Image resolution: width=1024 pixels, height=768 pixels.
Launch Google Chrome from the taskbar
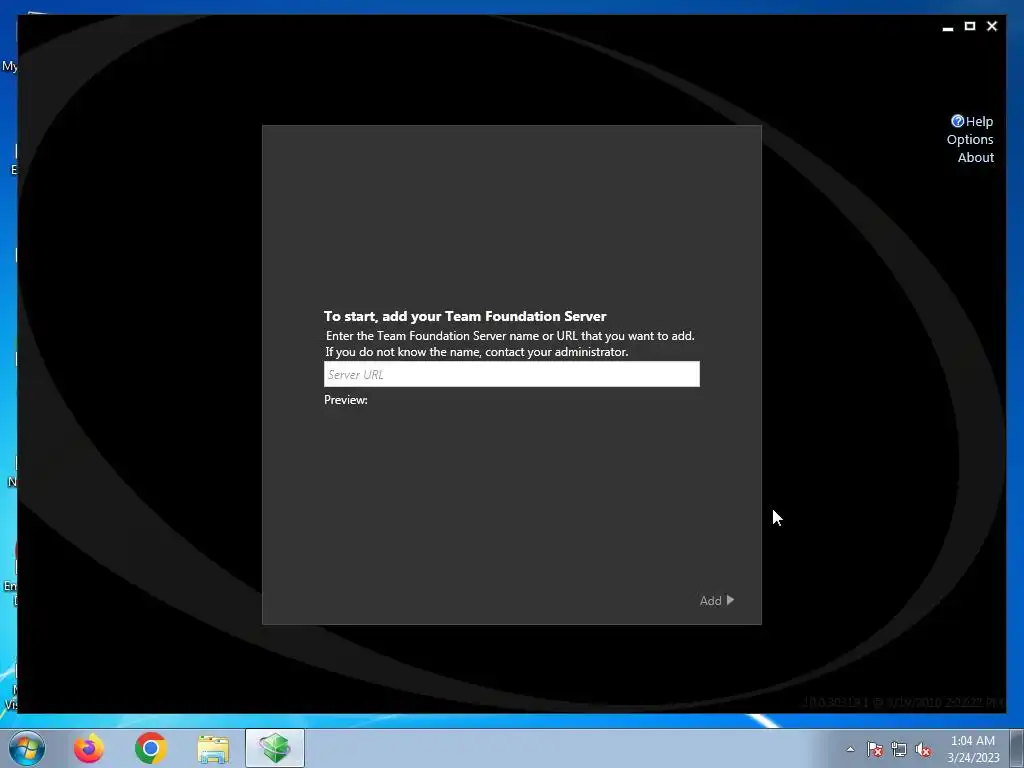click(151, 748)
